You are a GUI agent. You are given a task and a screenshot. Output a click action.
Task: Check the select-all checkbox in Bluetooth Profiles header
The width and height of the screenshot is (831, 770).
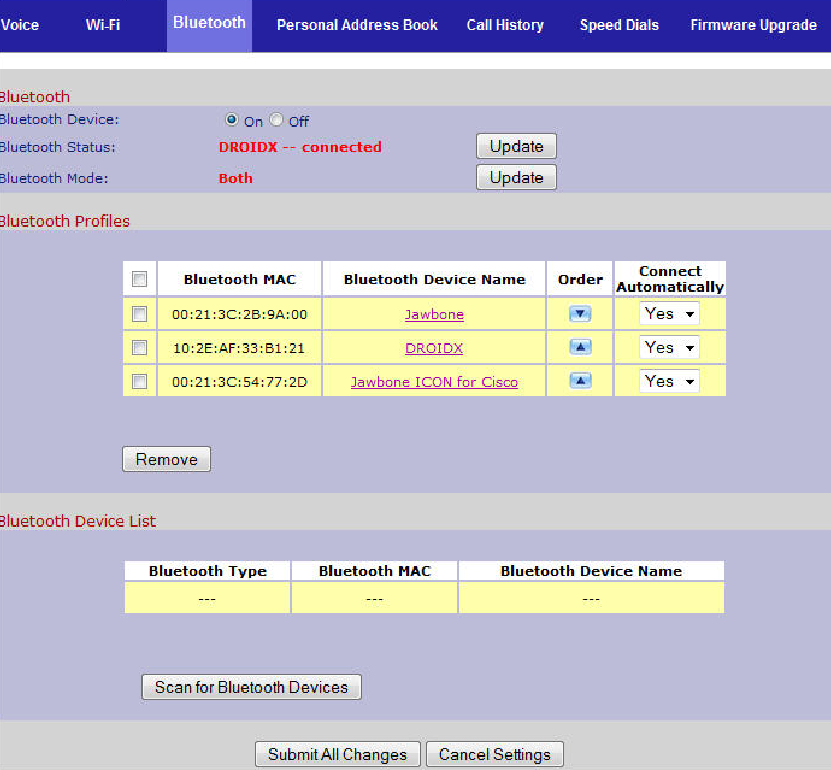click(x=140, y=279)
